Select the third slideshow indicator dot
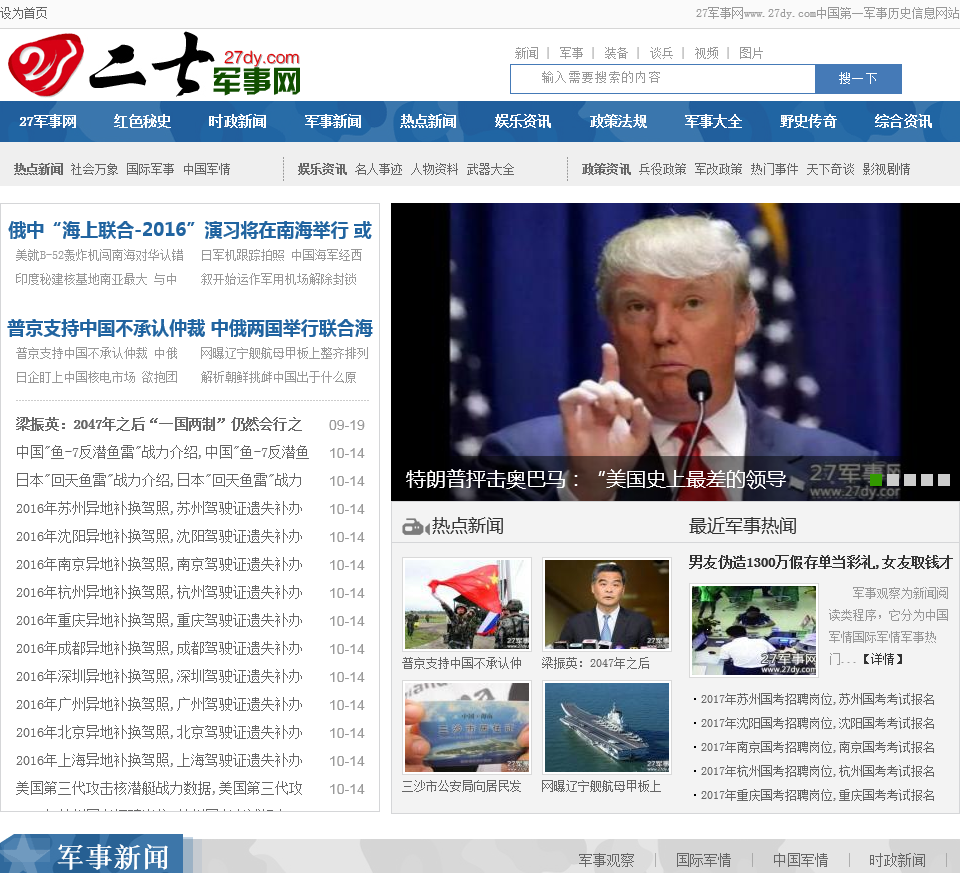This screenshot has height=873, width=960. click(x=910, y=480)
